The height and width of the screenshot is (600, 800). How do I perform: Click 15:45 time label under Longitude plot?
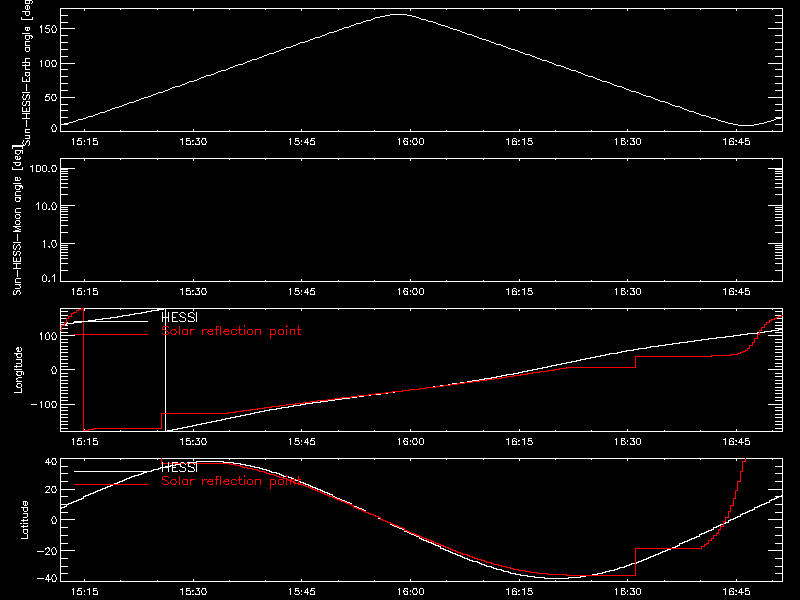point(302,442)
